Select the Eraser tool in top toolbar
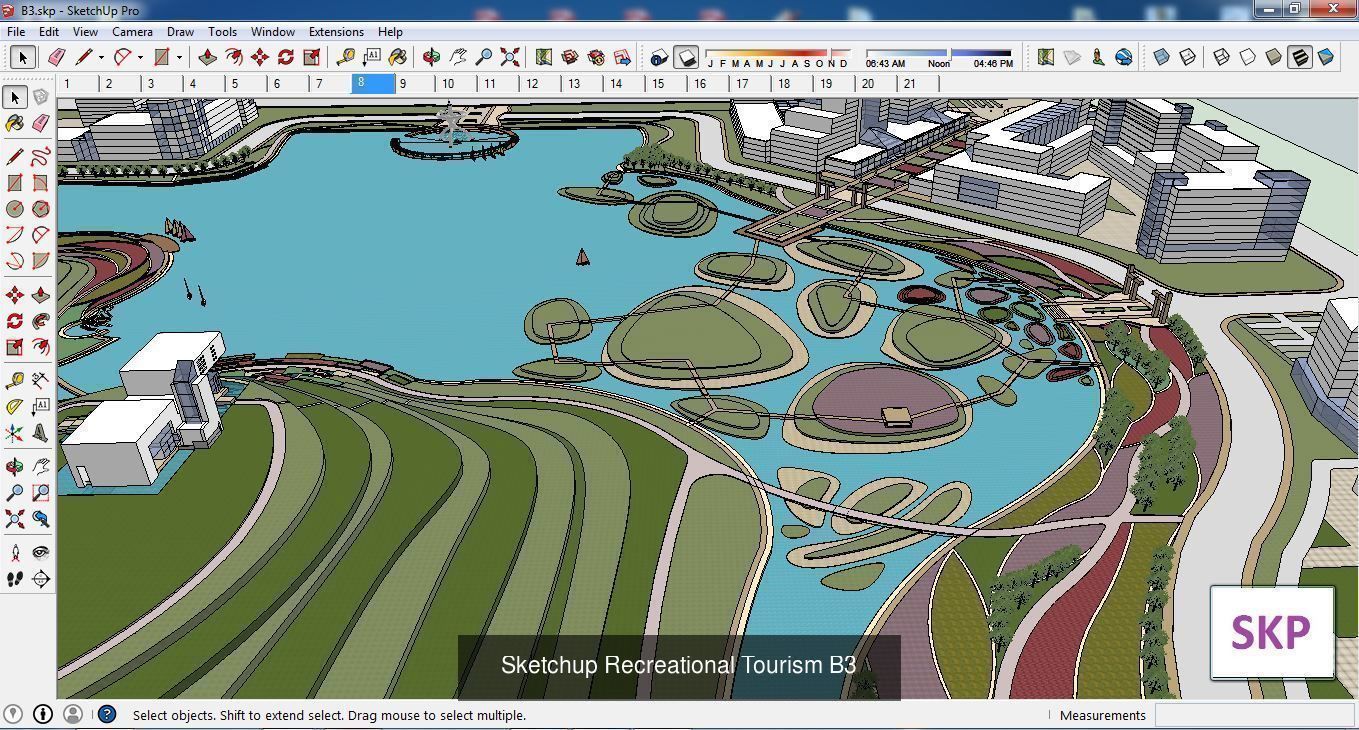This screenshot has width=1359, height=730. click(x=56, y=57)
